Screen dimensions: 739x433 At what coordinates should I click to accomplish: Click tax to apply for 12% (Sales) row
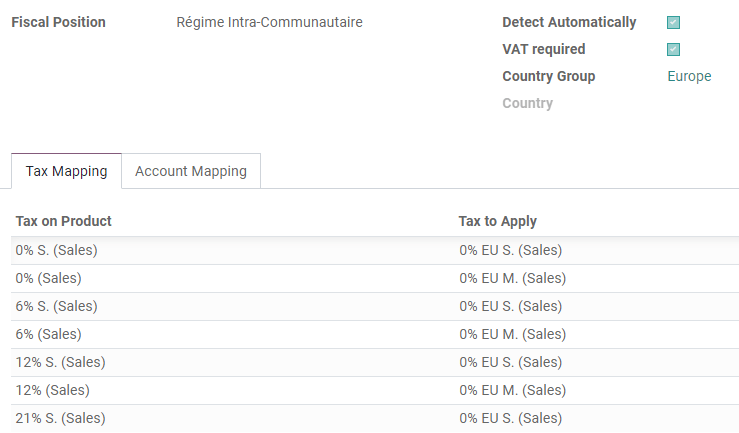[512, 391]
